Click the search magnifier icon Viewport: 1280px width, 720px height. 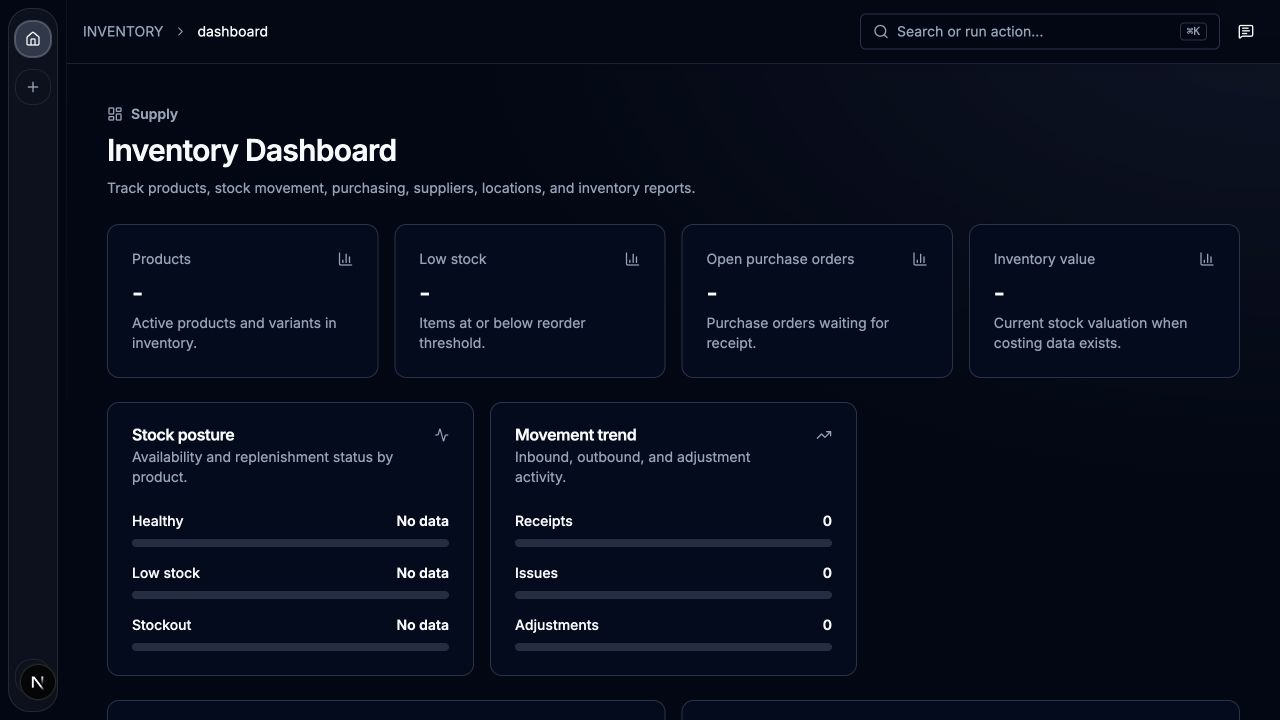pos(881,32)
